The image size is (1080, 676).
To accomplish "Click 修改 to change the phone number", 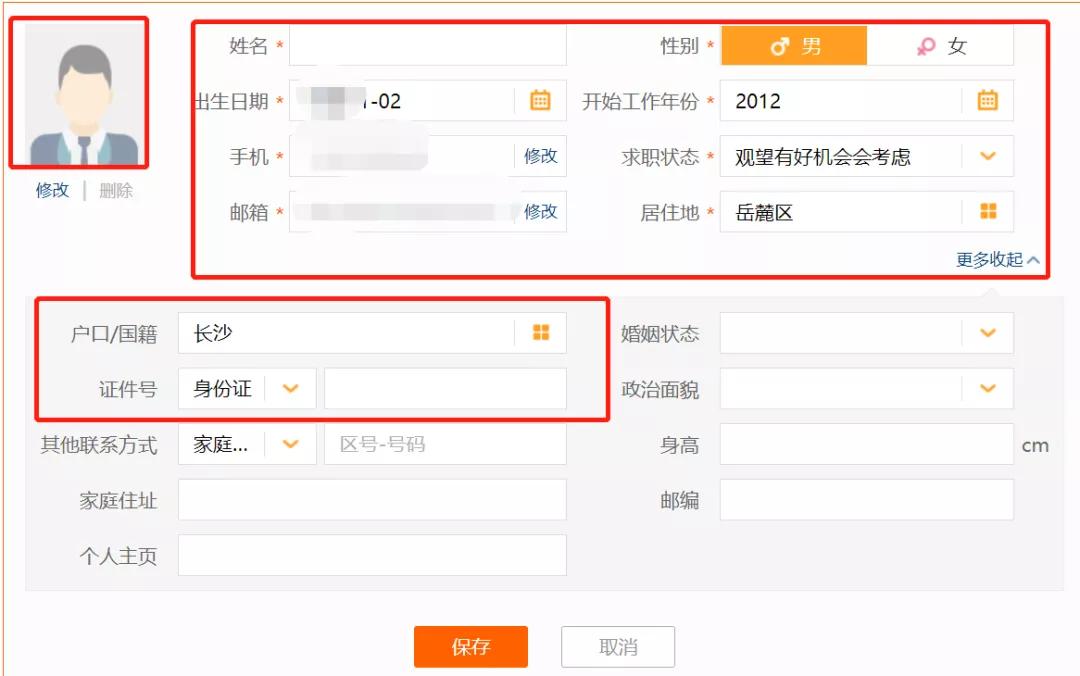I will click(539, 156).
